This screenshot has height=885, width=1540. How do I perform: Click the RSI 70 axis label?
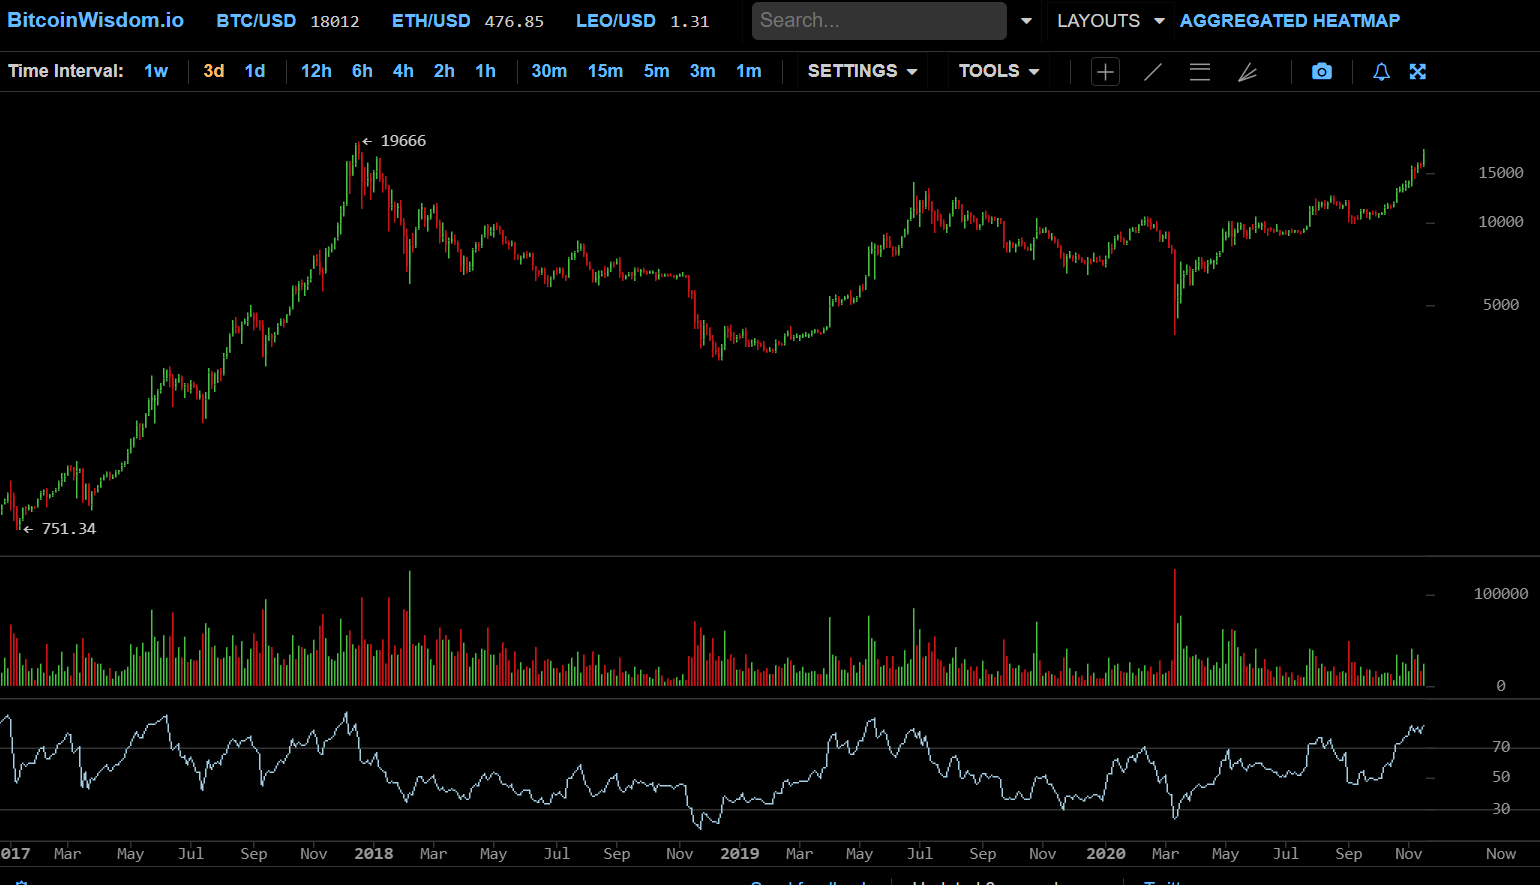point(1501,747)
